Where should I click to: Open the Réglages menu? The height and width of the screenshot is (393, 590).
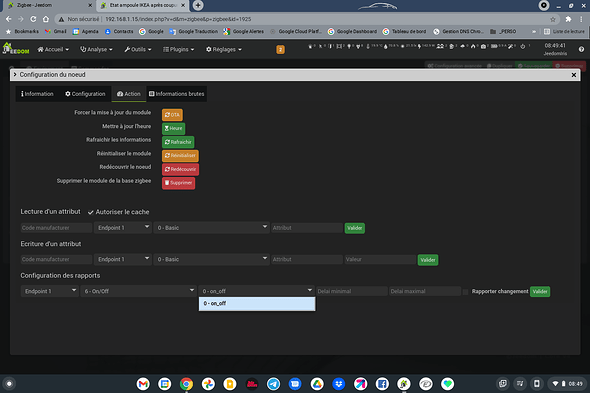click(224, 49)
